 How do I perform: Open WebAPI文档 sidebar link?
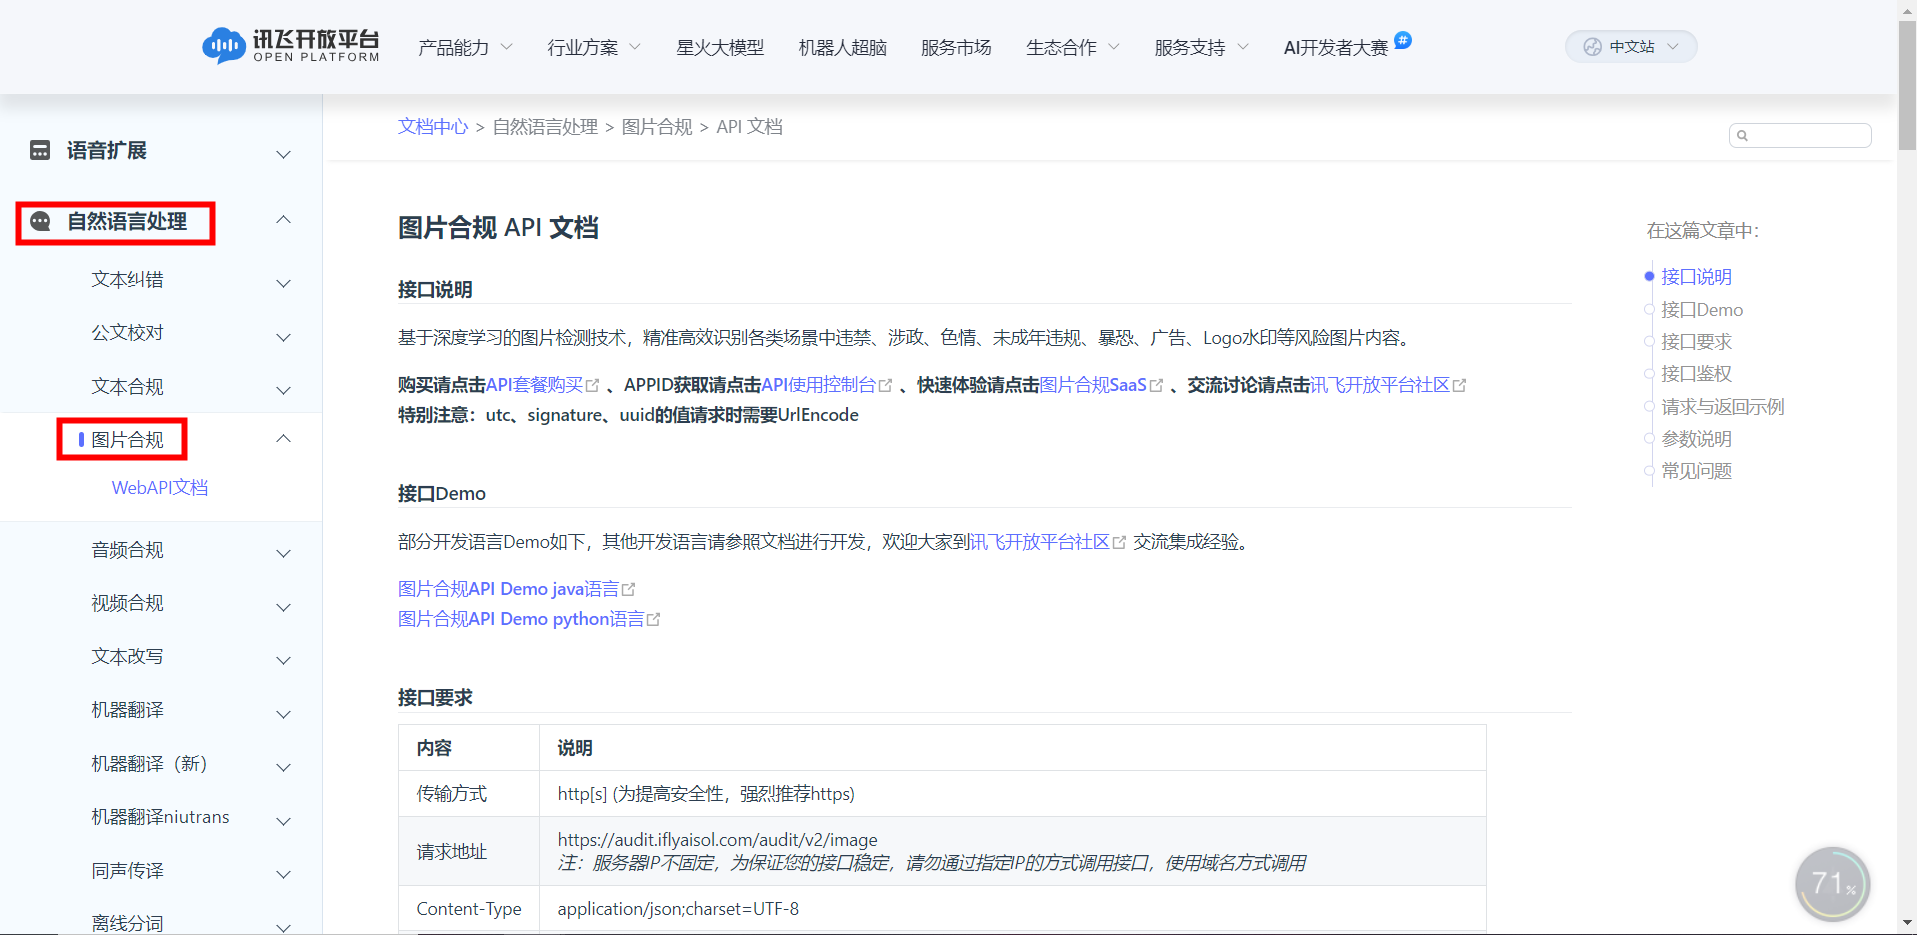click(160, 488)
